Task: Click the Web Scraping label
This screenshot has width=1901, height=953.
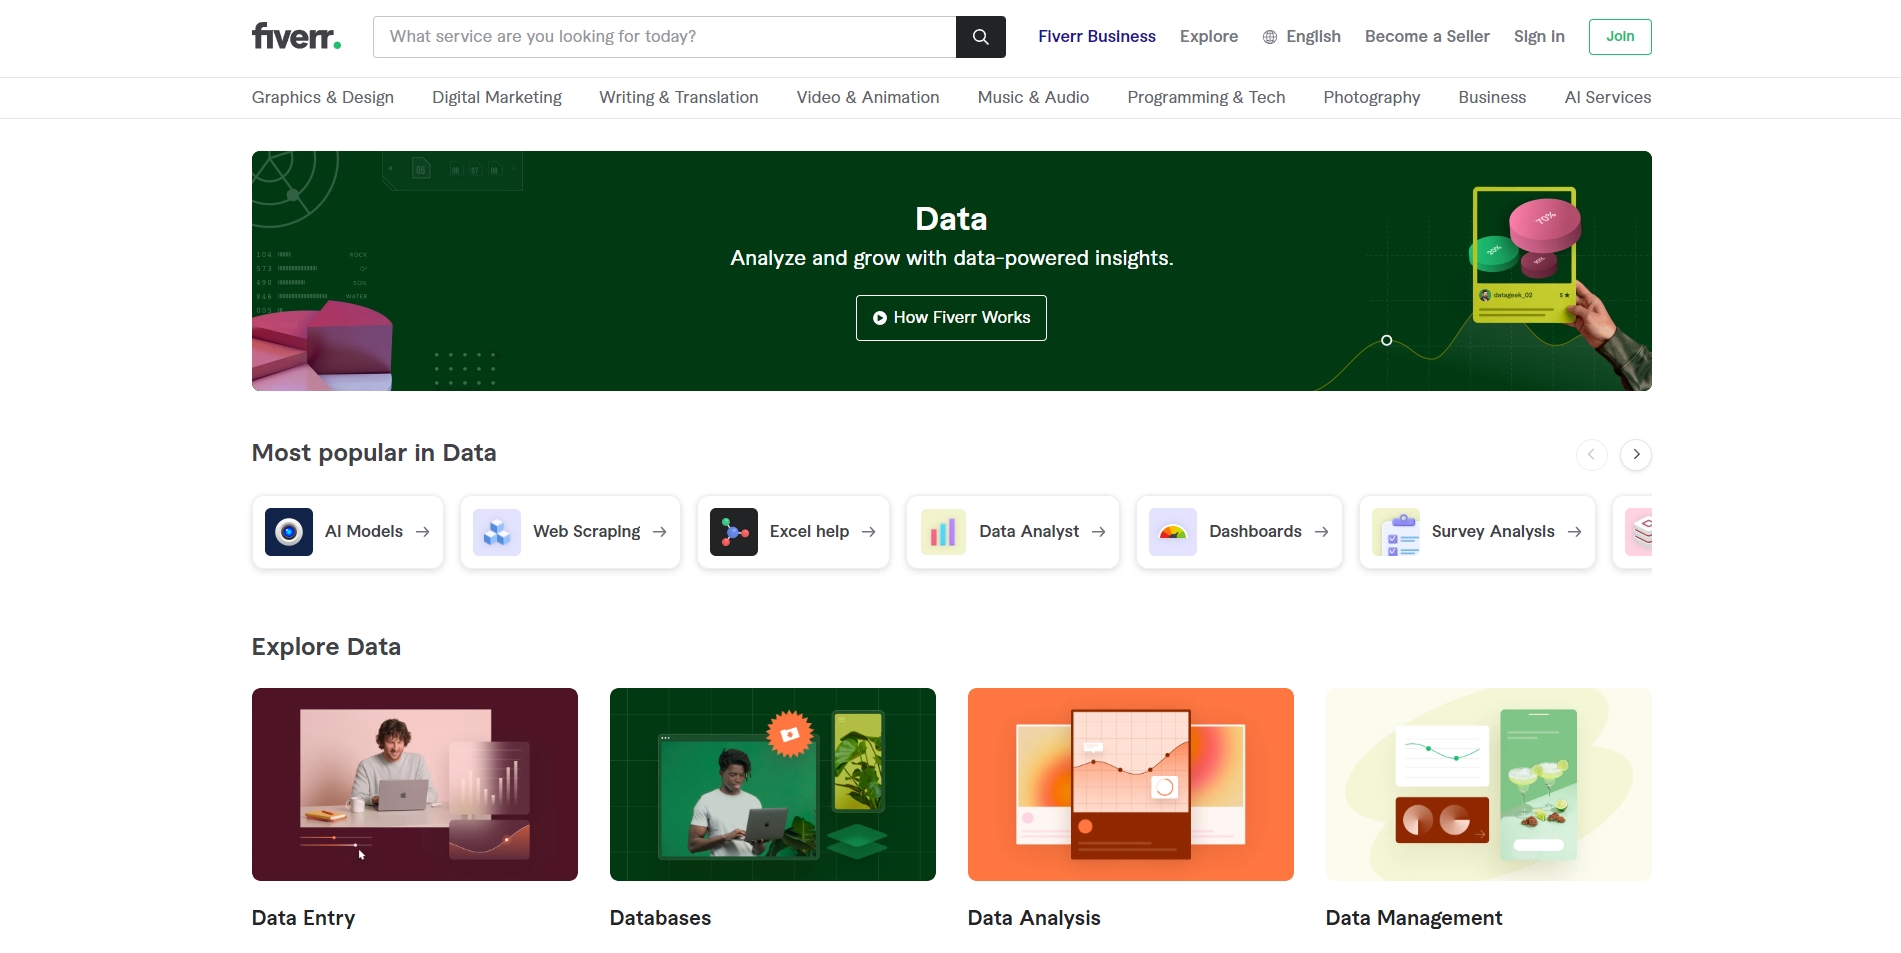Action: pos(587,532)
